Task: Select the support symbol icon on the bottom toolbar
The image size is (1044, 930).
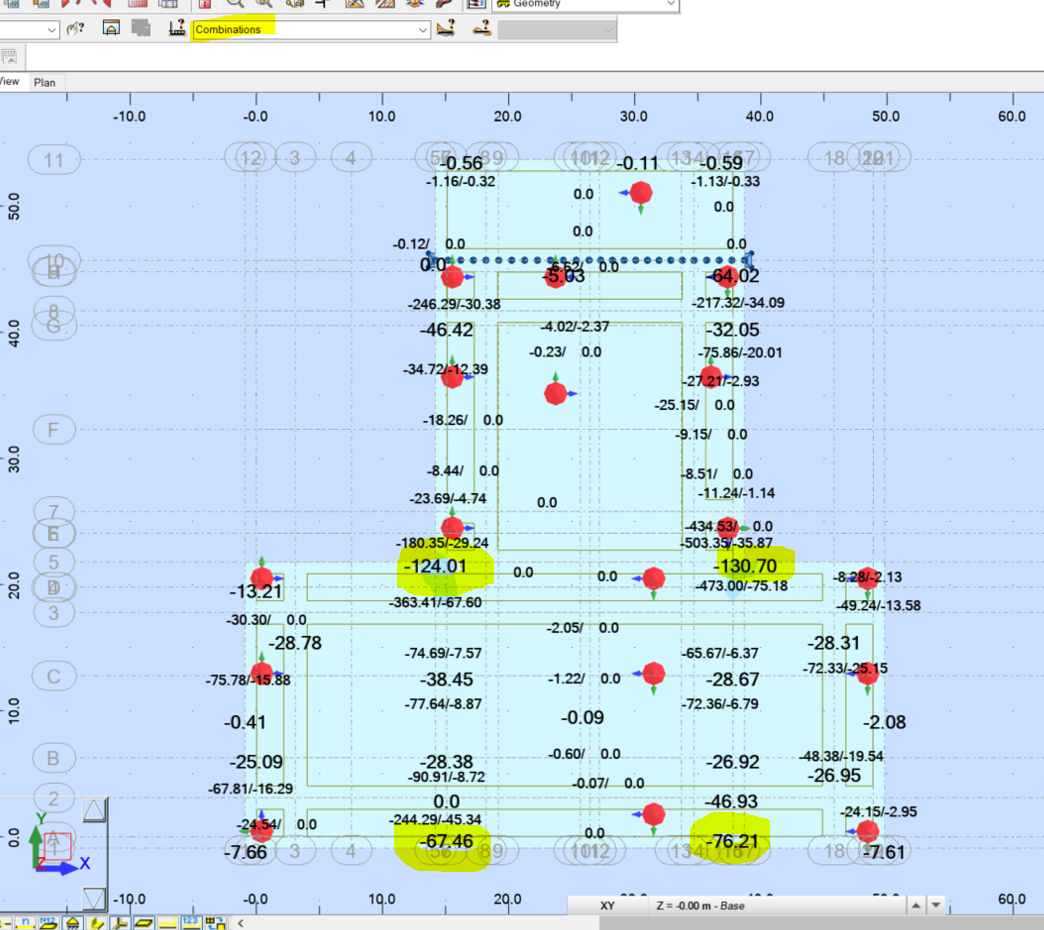Action: point(72,922)
